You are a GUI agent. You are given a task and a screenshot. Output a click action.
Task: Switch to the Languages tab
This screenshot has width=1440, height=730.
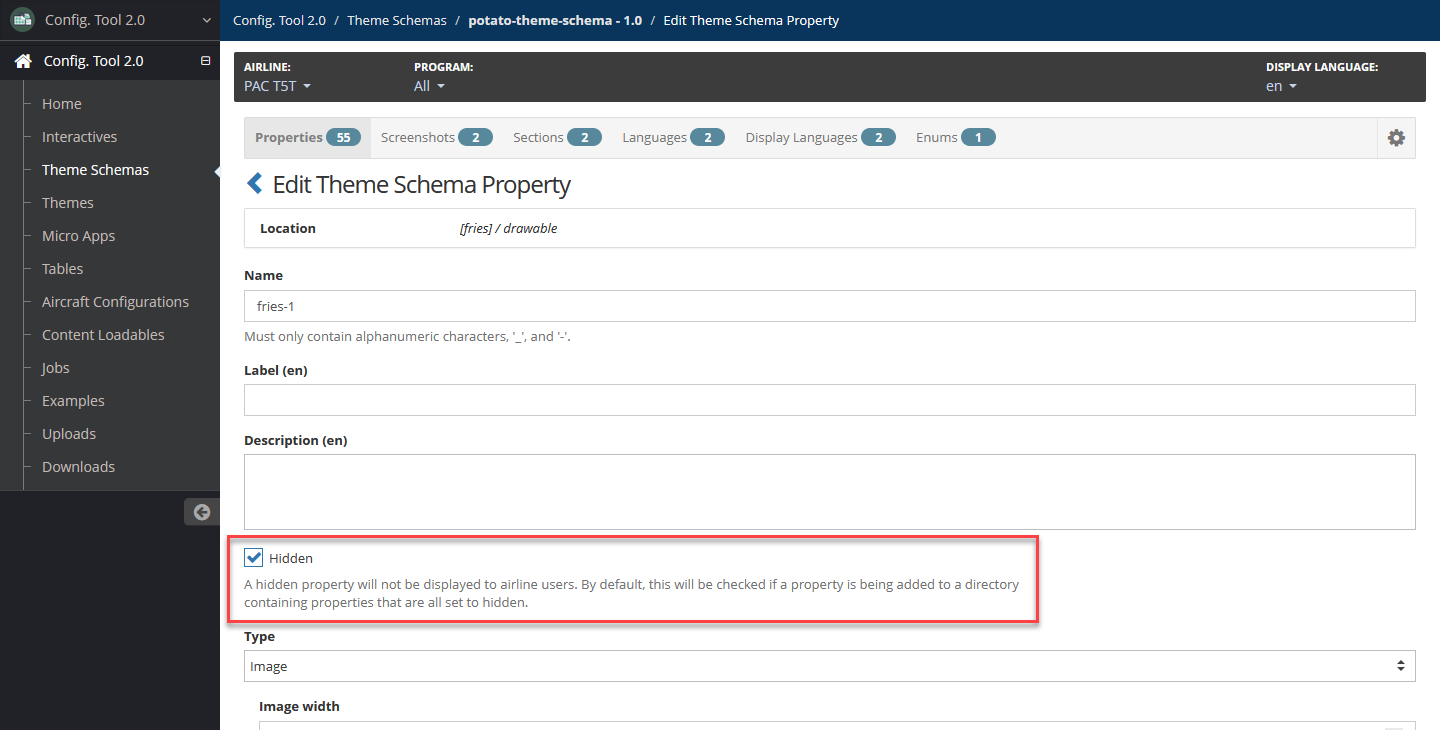[673, 138]
